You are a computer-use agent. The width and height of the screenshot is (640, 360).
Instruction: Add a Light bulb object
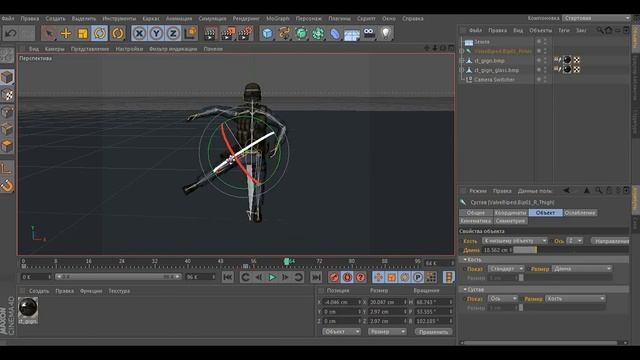386,33
